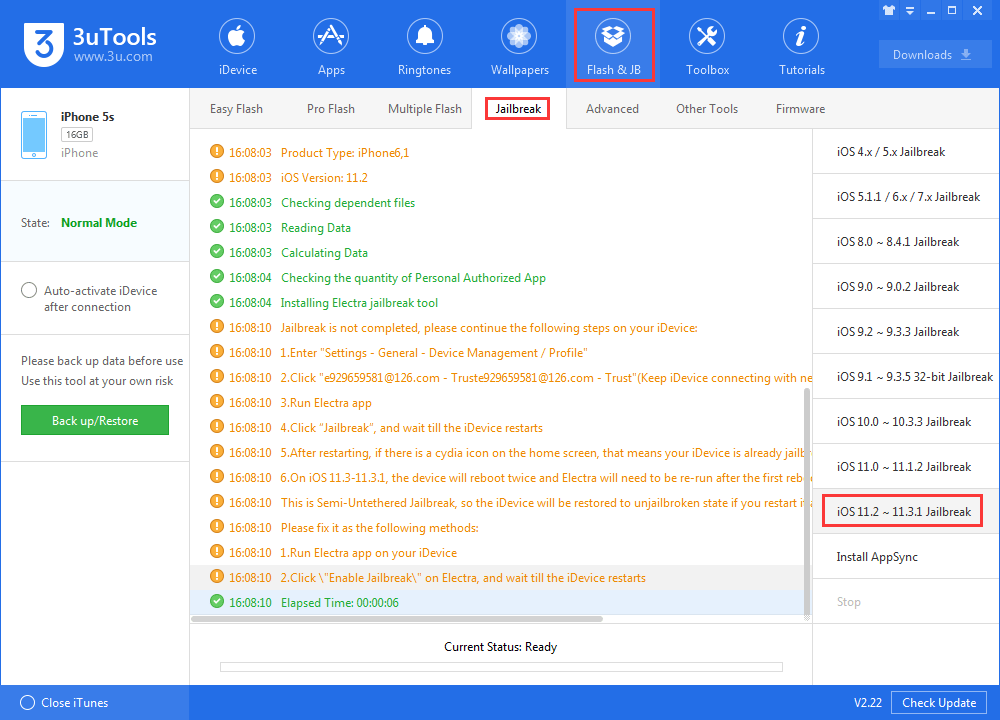Image resolution: width=1000 pixels, height=720 pixels.
Task: Select the Jailbreak tab
Action: [518, 108]
